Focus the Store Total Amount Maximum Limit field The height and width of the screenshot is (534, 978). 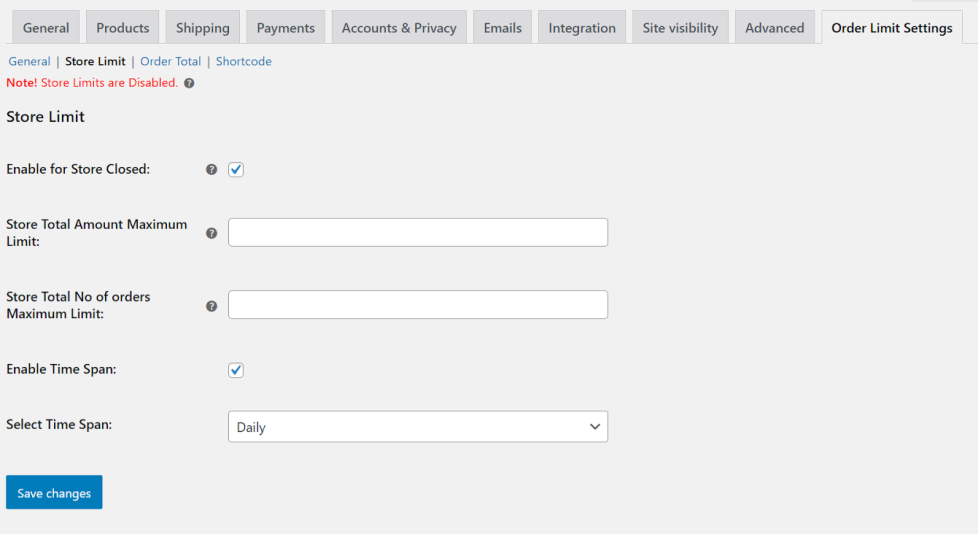pos(418,232)
